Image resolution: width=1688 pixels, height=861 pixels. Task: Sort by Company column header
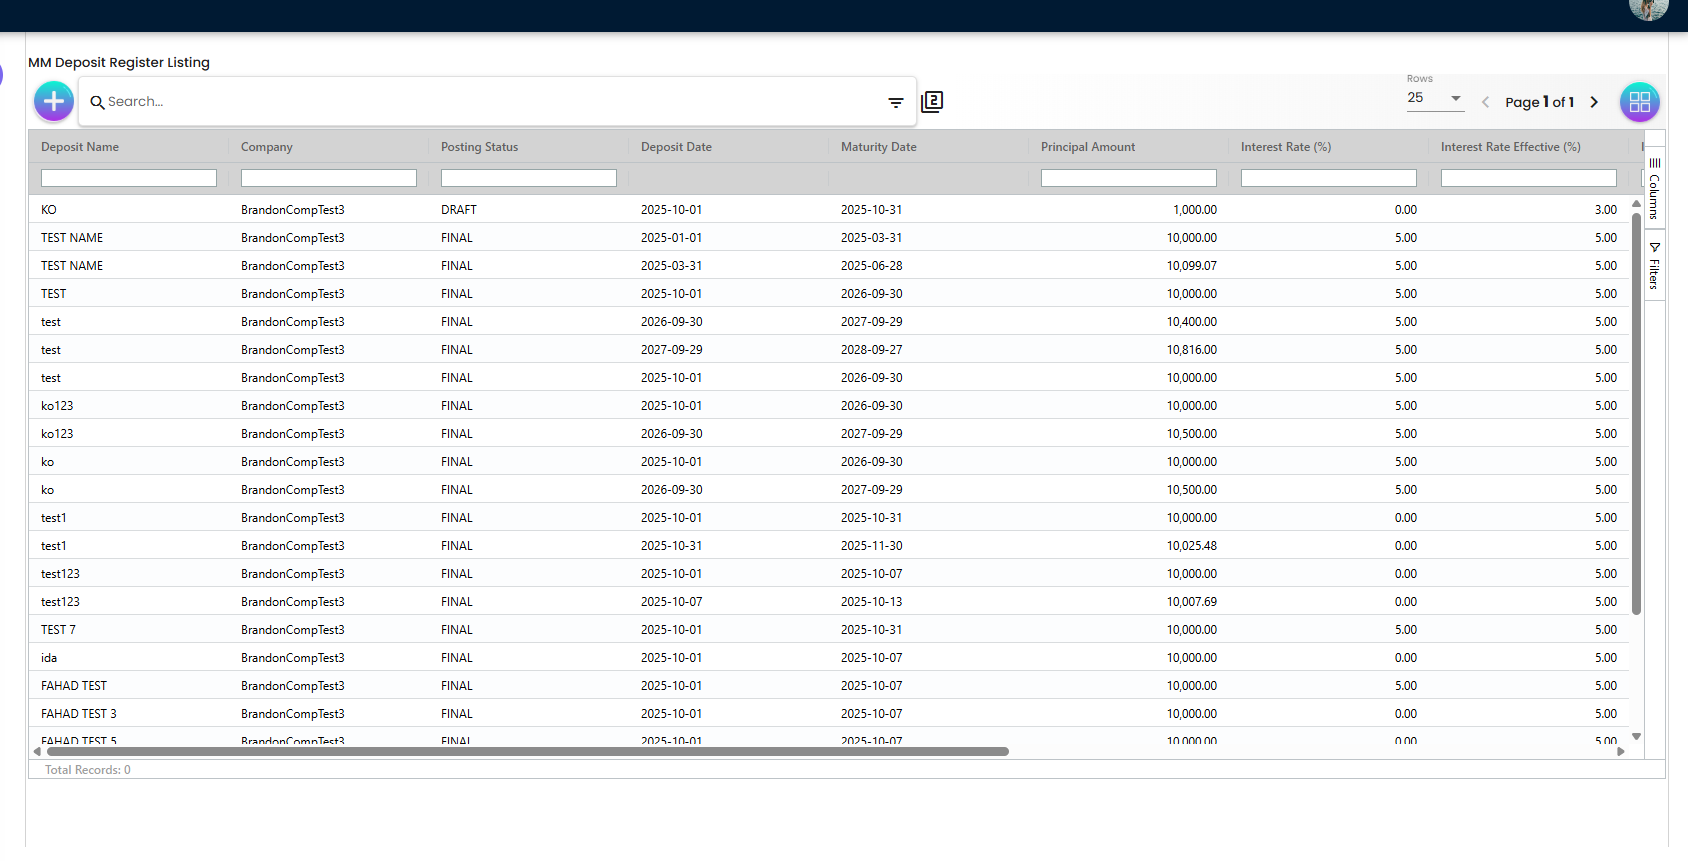[x=267, y=147]
